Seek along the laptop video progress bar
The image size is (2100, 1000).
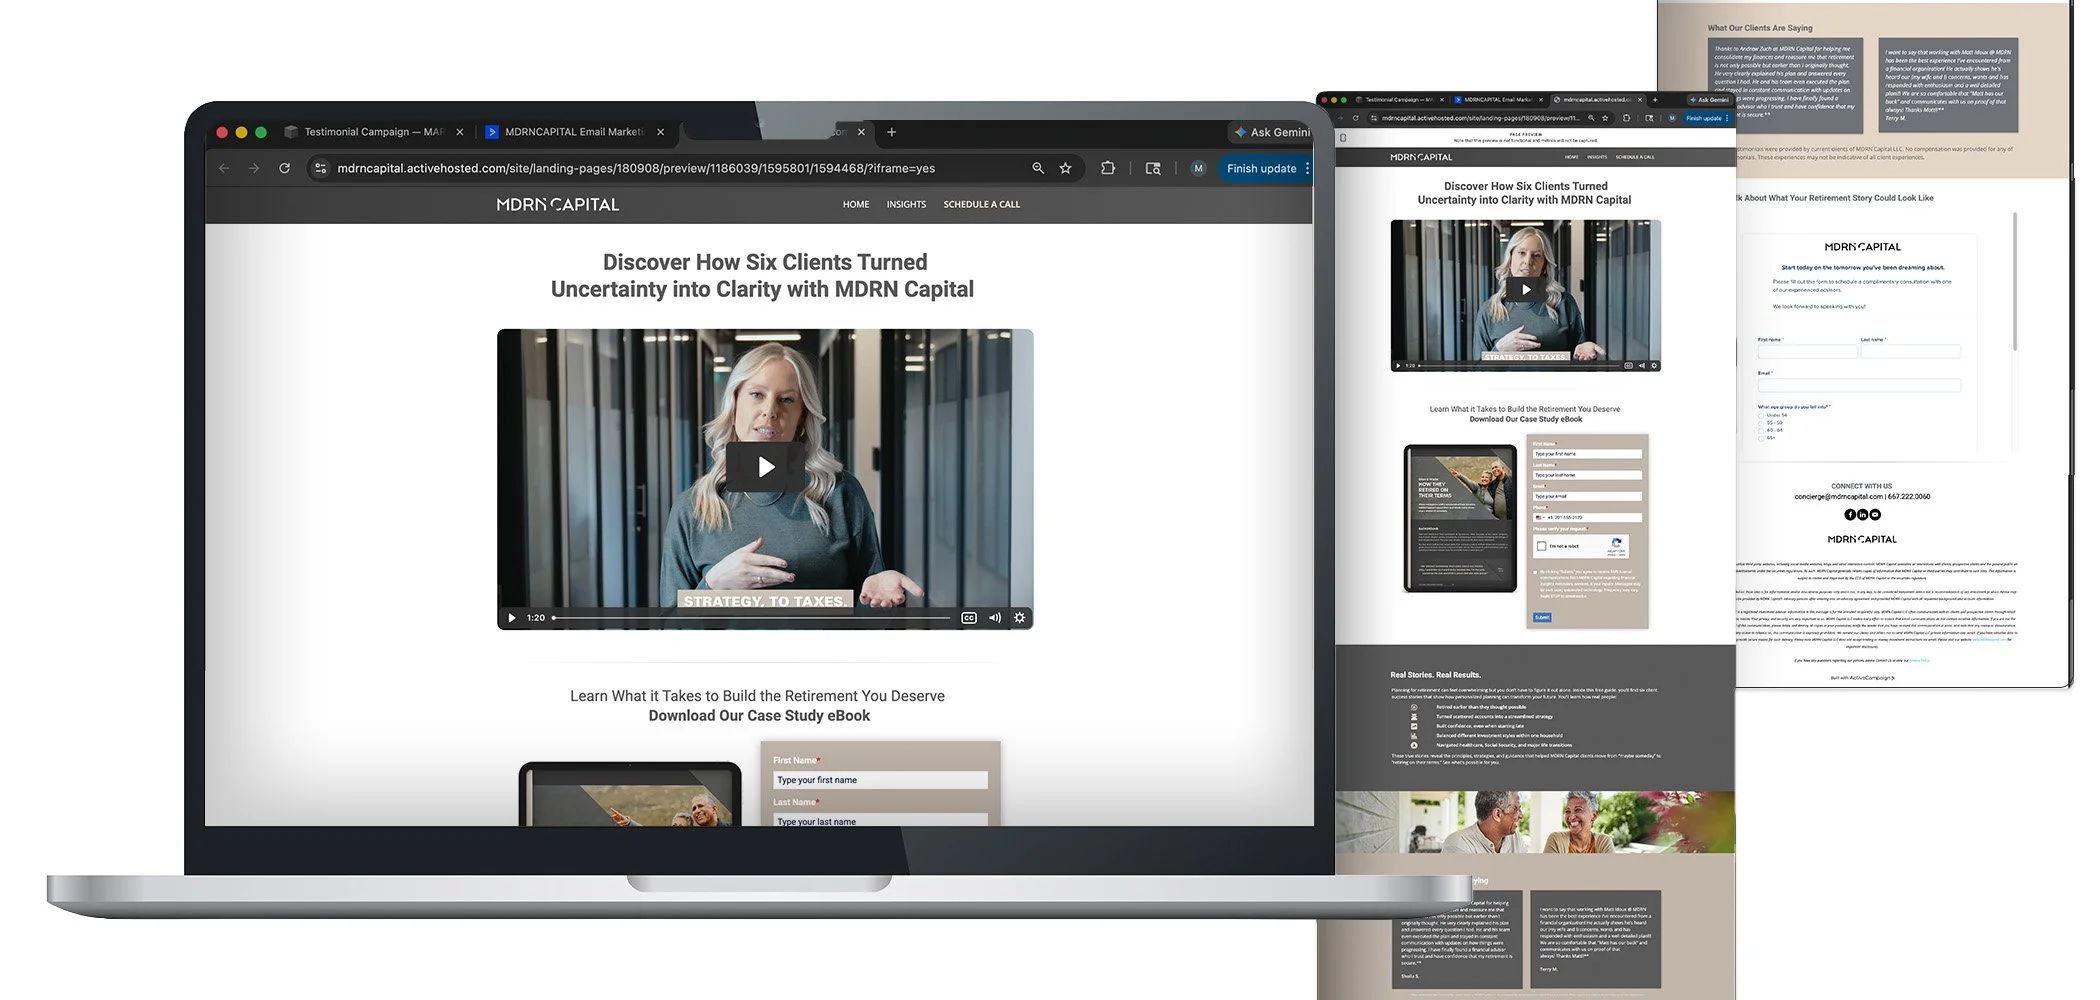752,618
